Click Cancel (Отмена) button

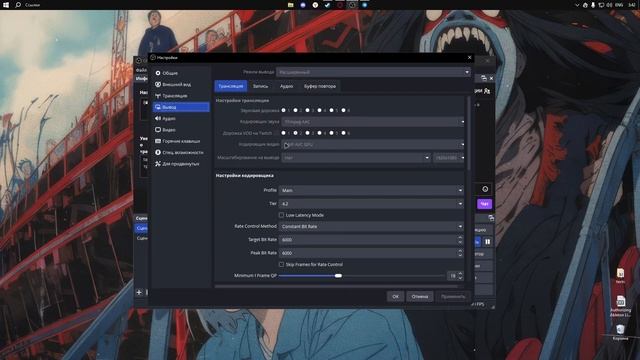tap(420, 297)
